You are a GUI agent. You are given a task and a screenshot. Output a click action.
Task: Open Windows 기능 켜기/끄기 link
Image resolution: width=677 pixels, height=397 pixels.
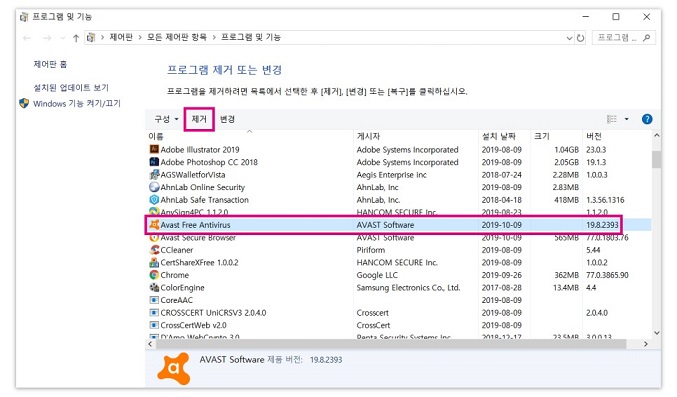(77, 104)
